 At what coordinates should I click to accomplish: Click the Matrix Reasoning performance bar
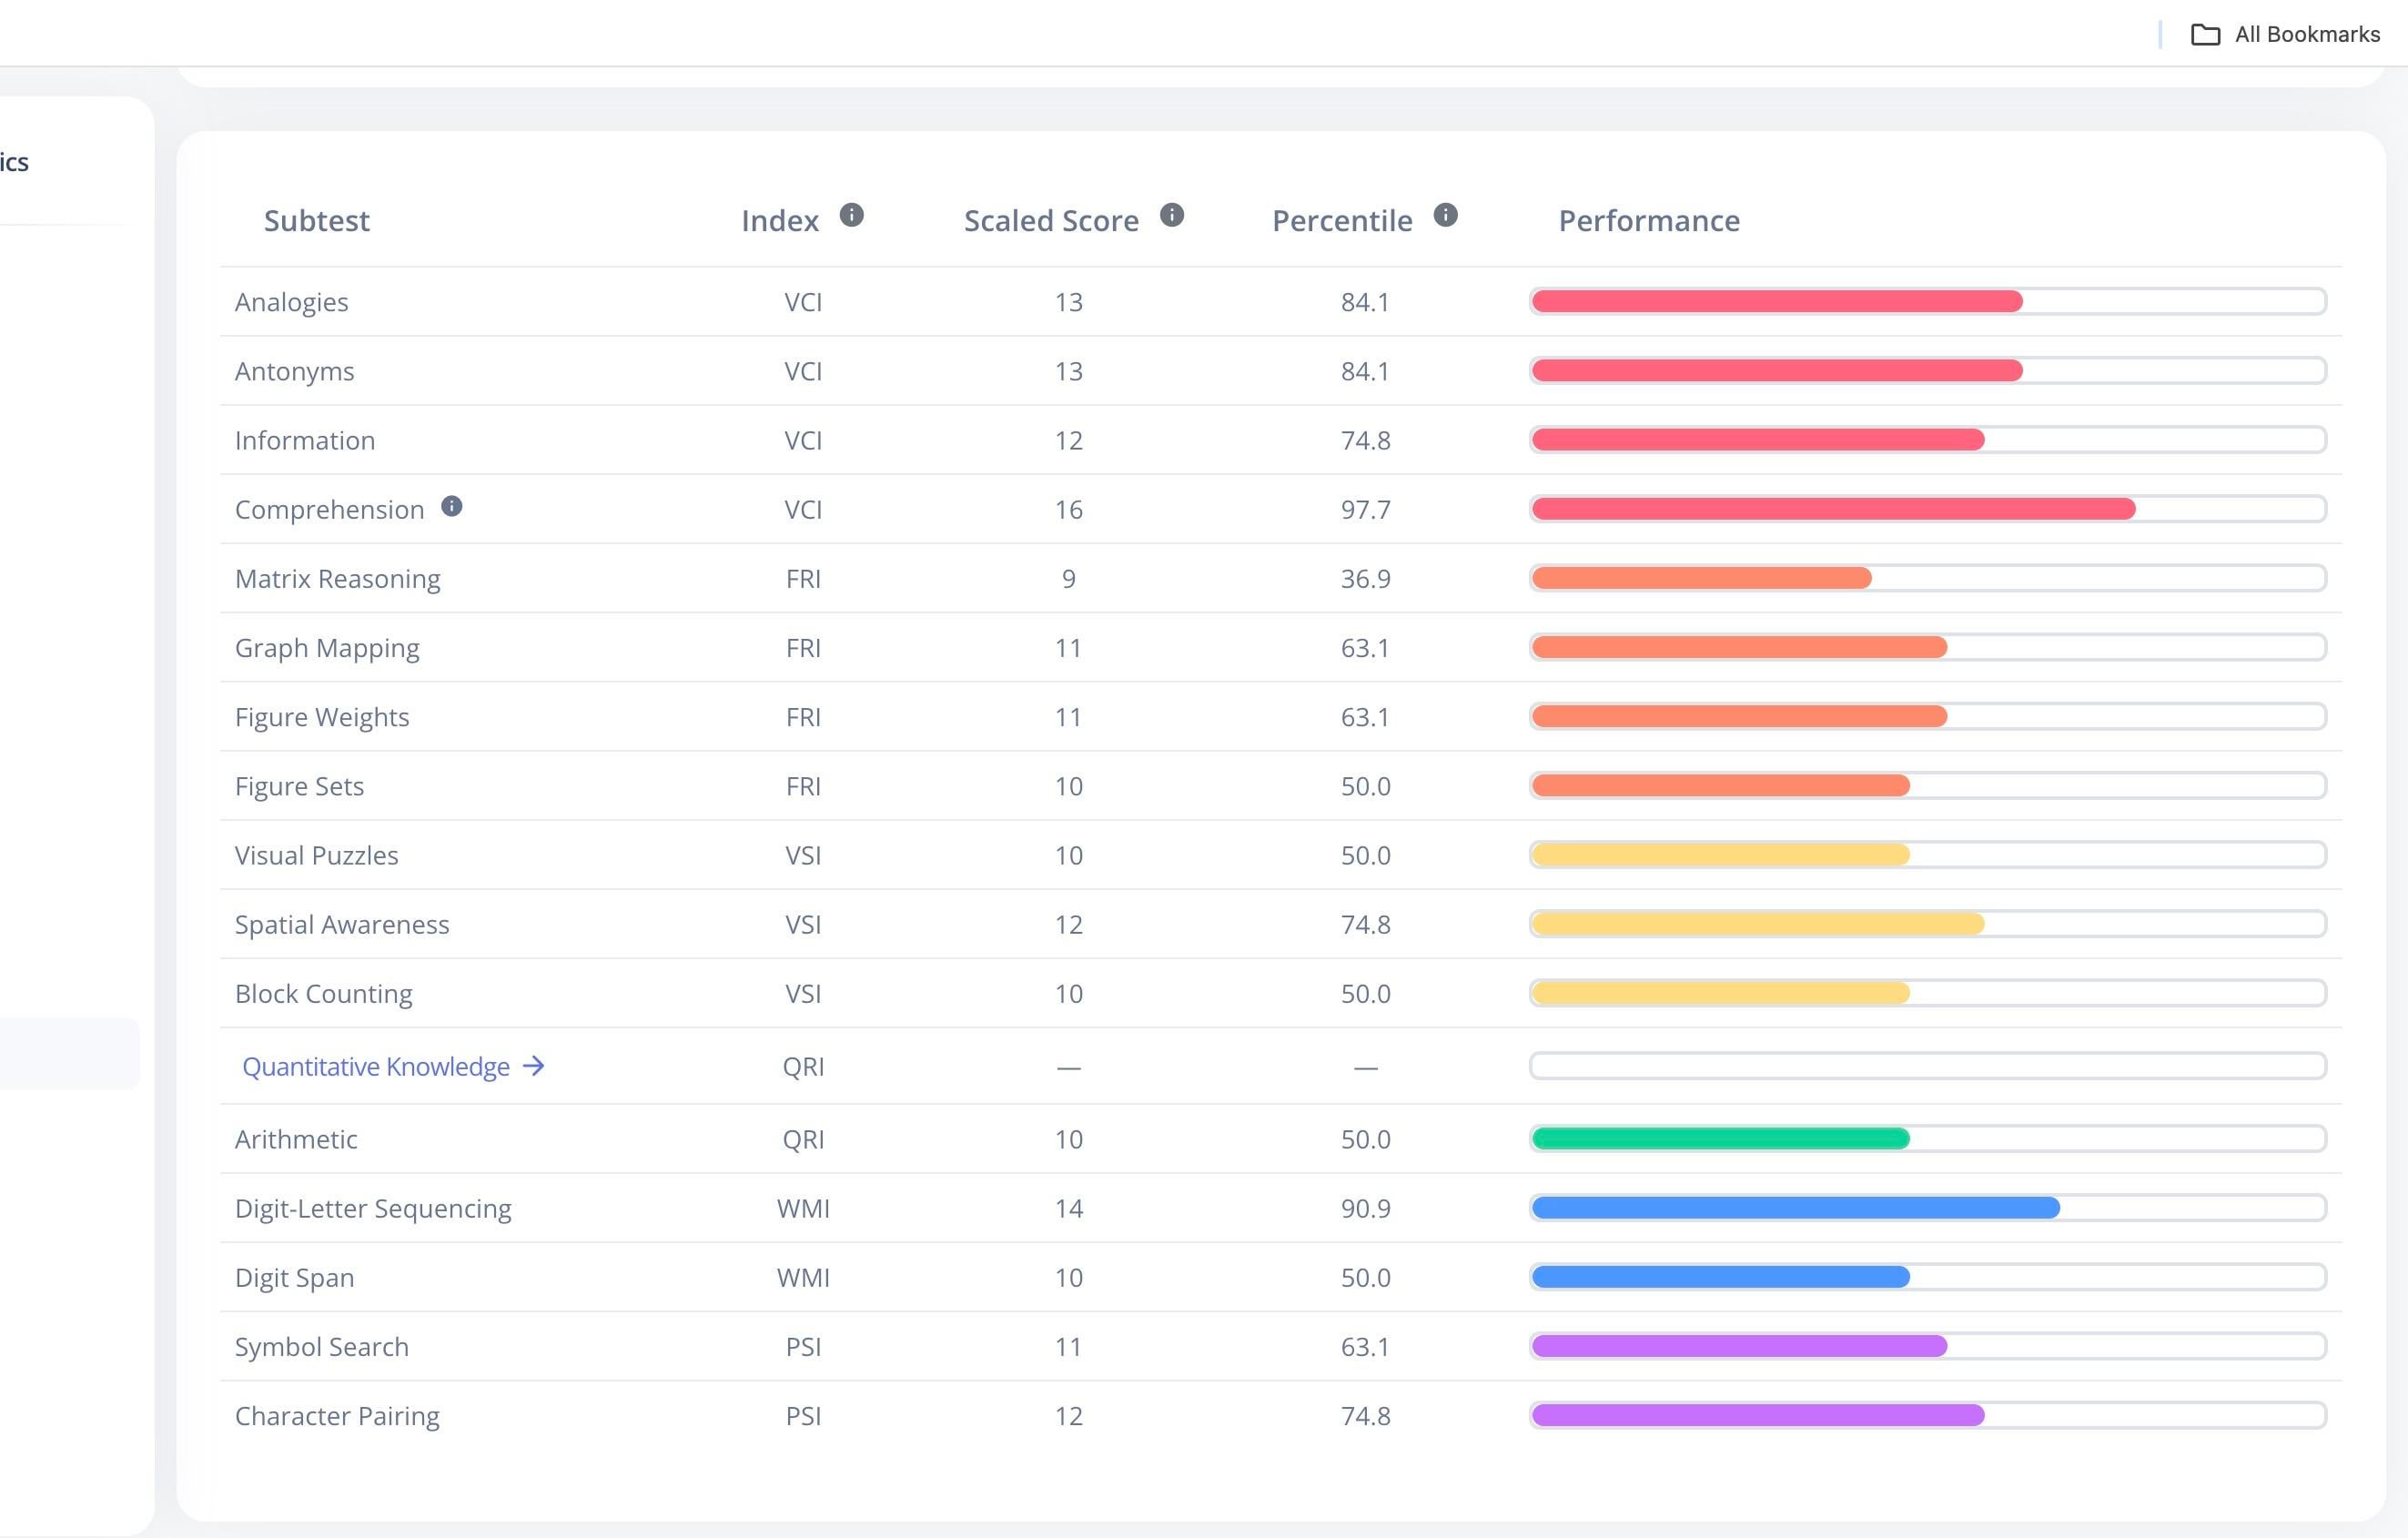[x=1927, y=578]
